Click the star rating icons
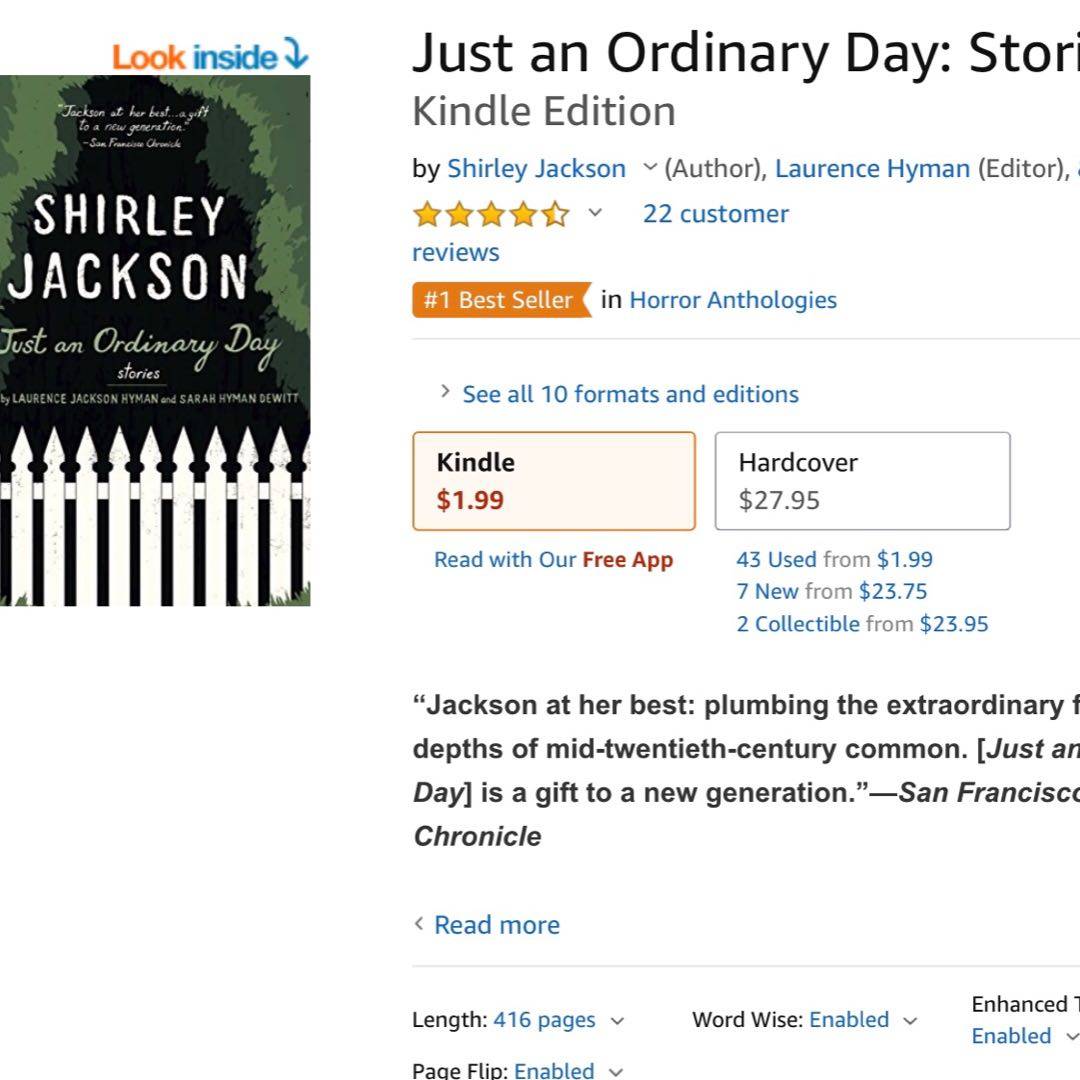This screenshot has height=1080, width=1080. [491, 214]
